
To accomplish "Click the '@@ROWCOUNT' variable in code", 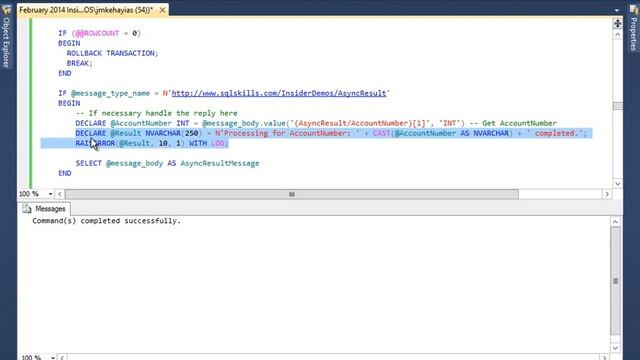I will click(x=97, y=33).
